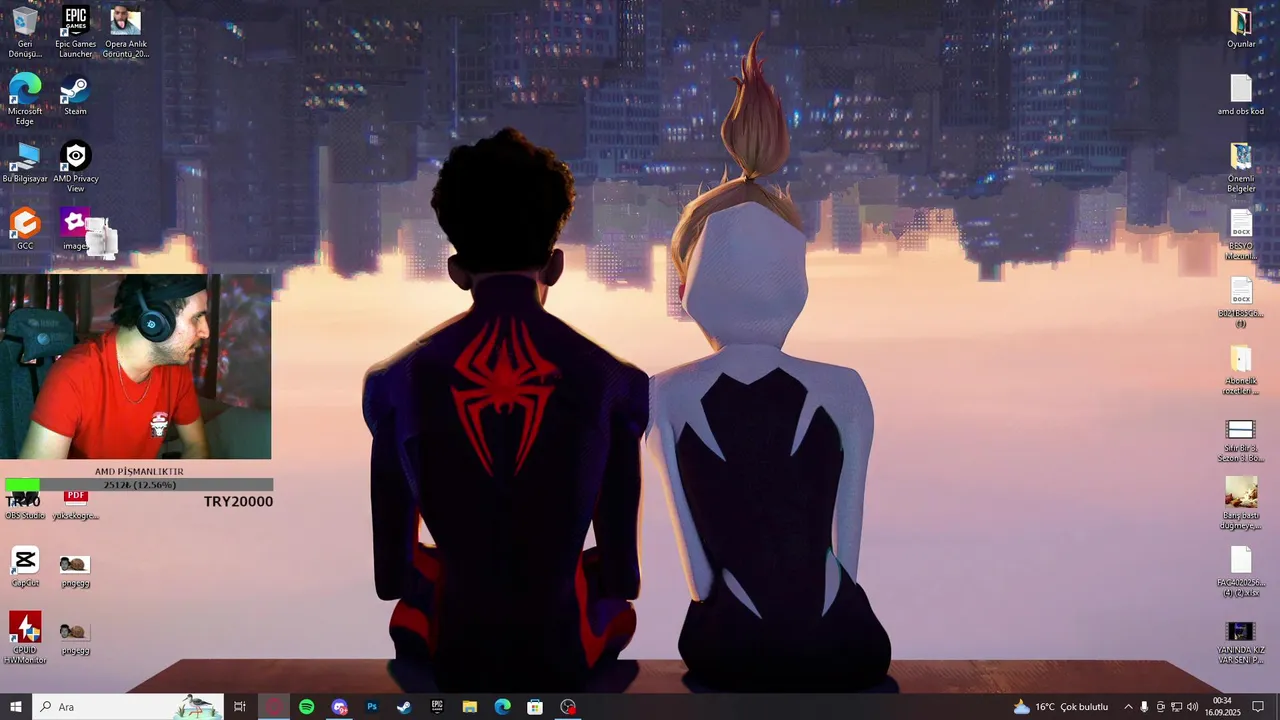This screenshot has height=720, width=1280.
Task: Open the Geri Dönüşüm recycle bin icon
Action: pyautogui.click(x=25, y=32)
